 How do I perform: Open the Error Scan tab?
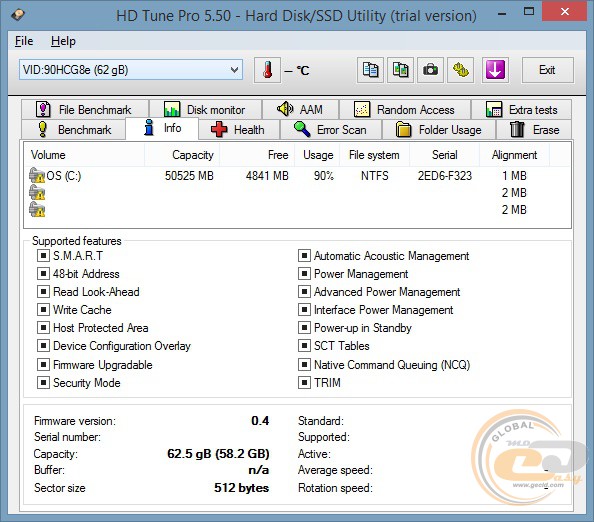331,130
